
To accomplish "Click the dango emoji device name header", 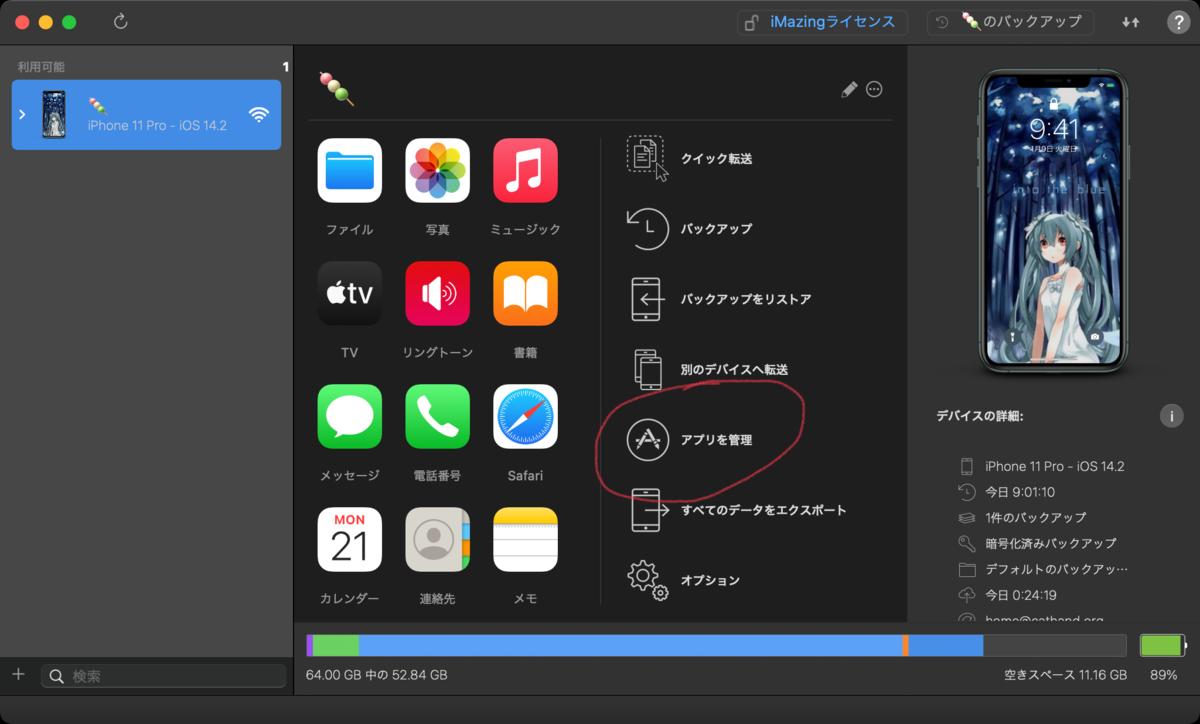I will tap(337, 89).
